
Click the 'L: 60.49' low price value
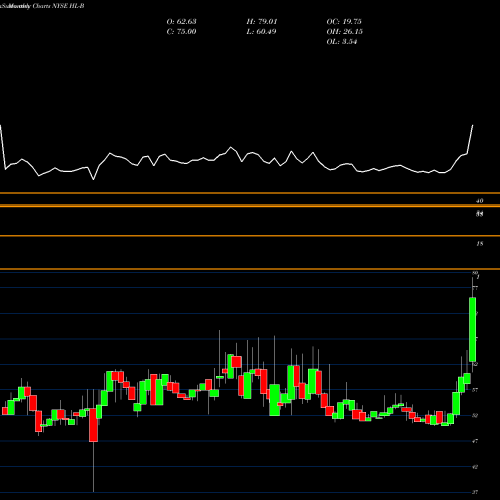(262, 32)
